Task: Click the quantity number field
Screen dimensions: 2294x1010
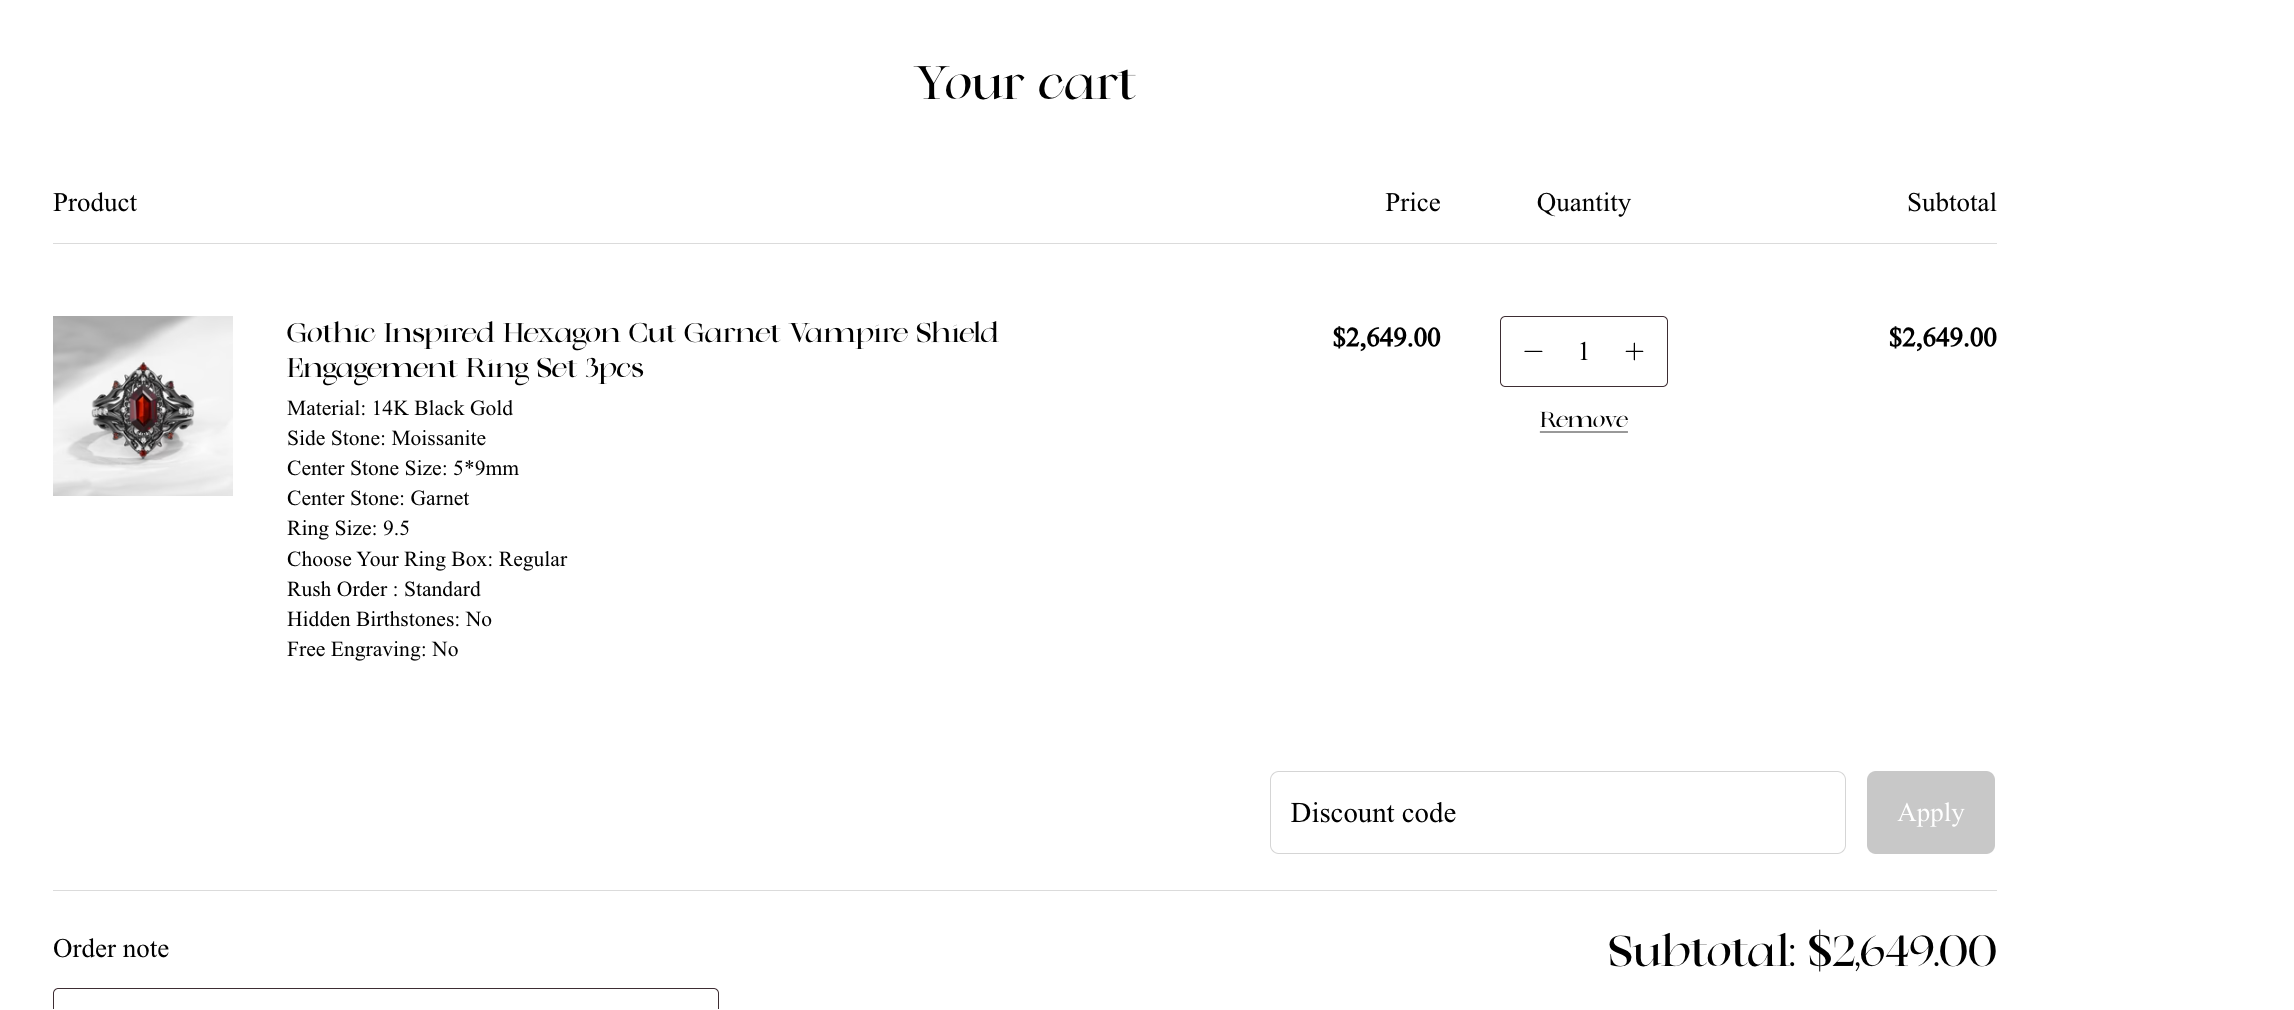Action: coord(1584,352)
